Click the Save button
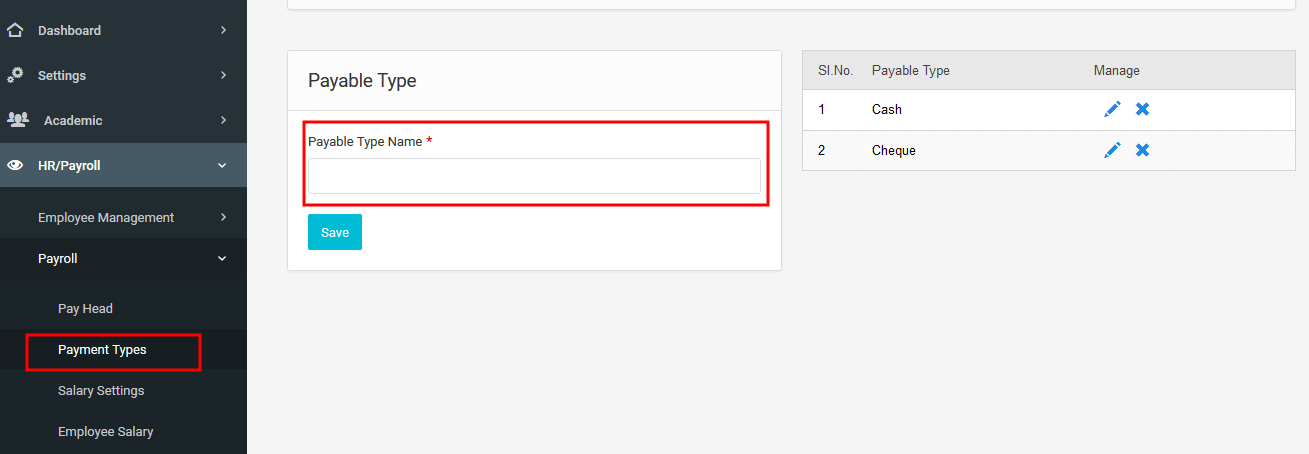 (335, 232)
